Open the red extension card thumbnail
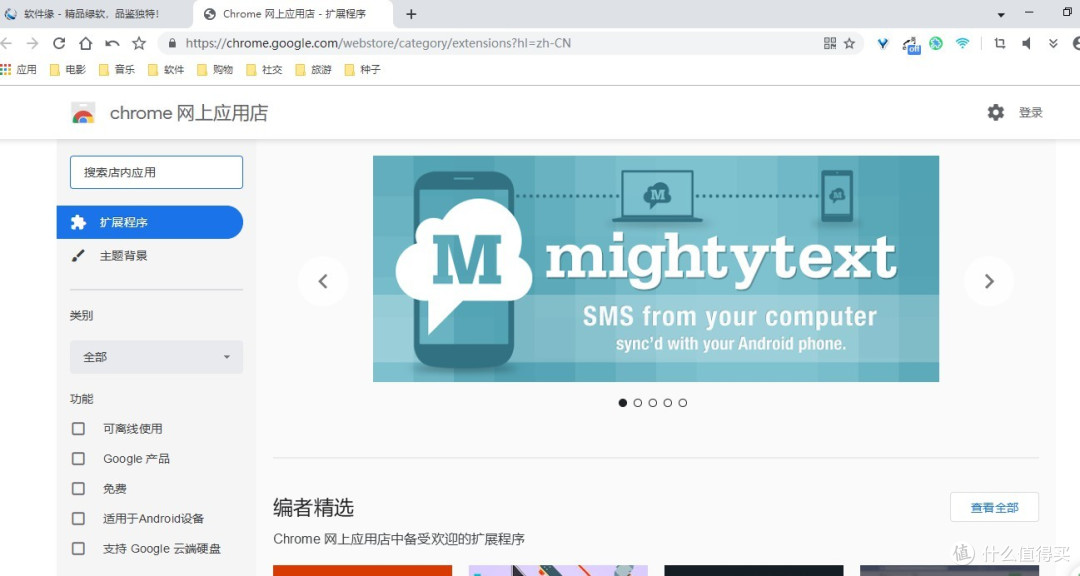 tap(362, 570)
